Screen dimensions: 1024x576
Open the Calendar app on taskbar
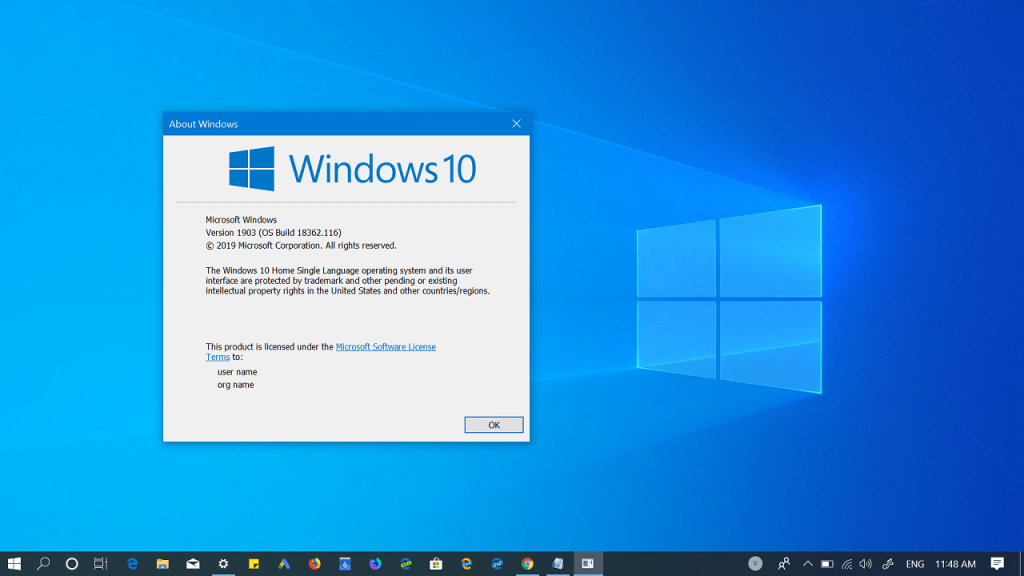[x=345, y=564]
